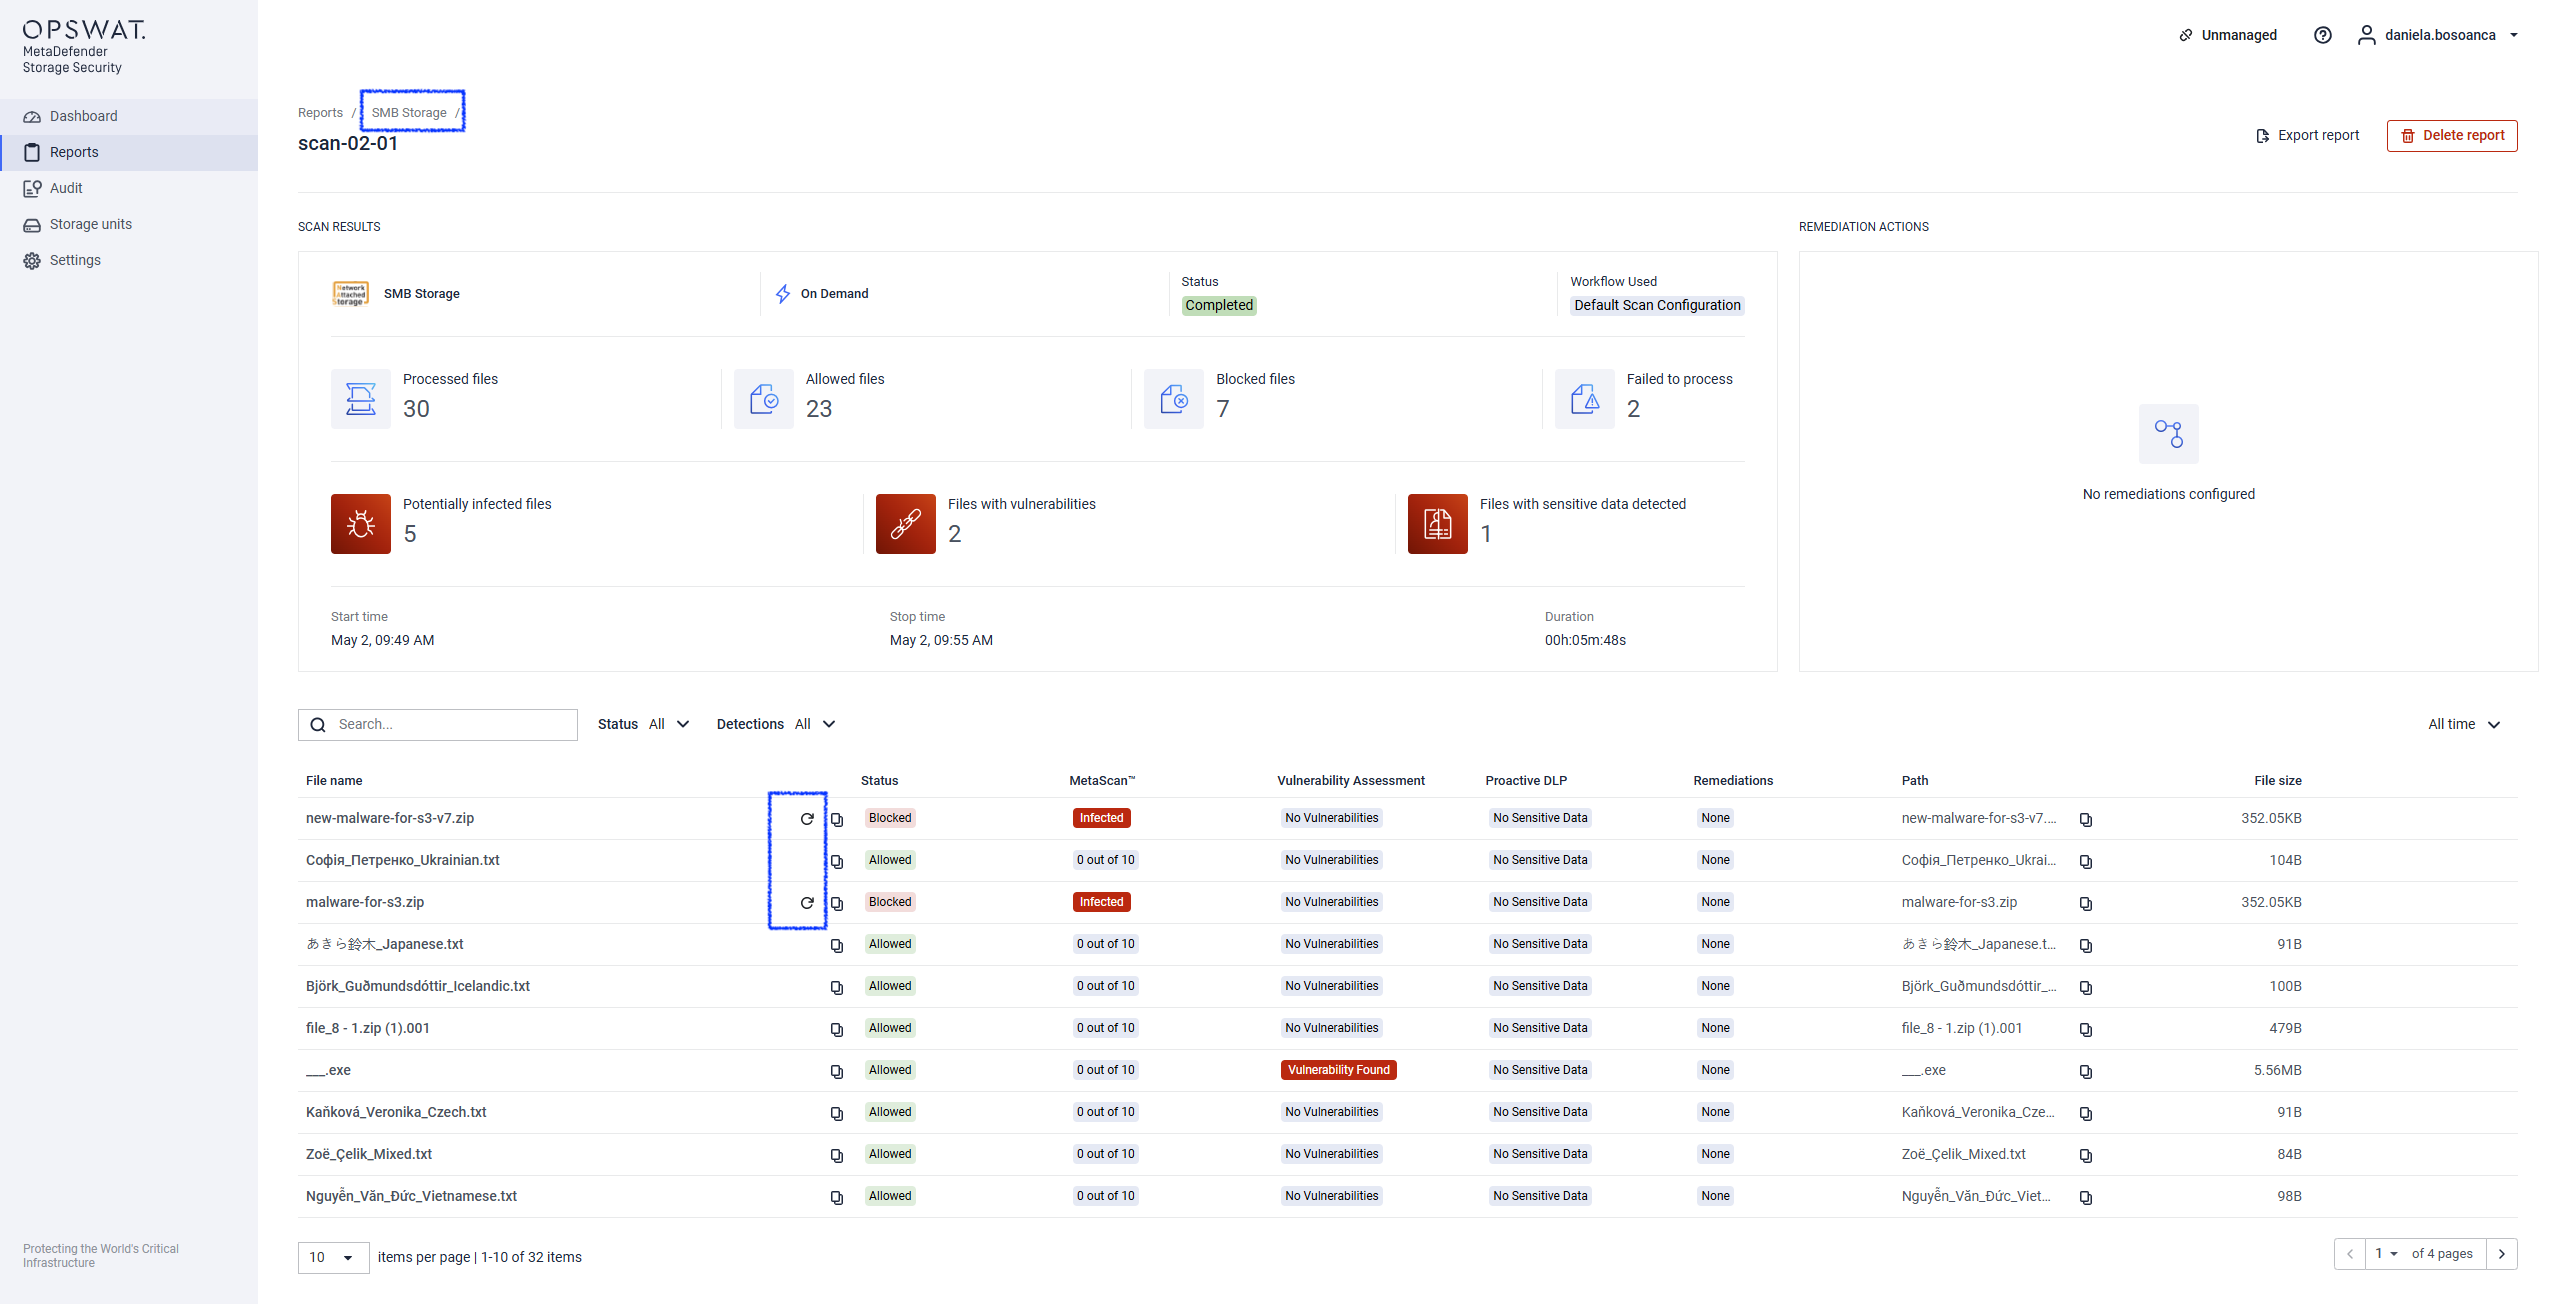The width and height of the screenshot is (2557, 1304).
Task: Copy the Nguyễn Vietnamese.txt file name
Action: (x=837, y=1197)
